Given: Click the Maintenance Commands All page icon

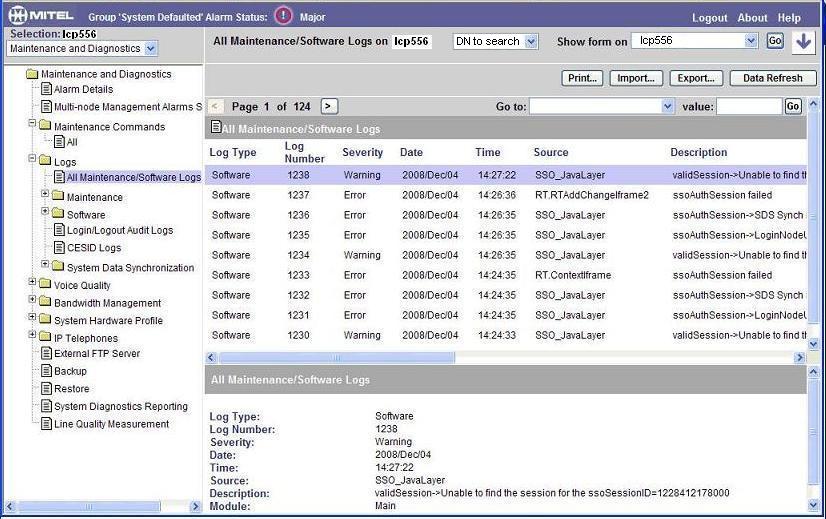Looking at the screenshot, I should tap(60, 141).
